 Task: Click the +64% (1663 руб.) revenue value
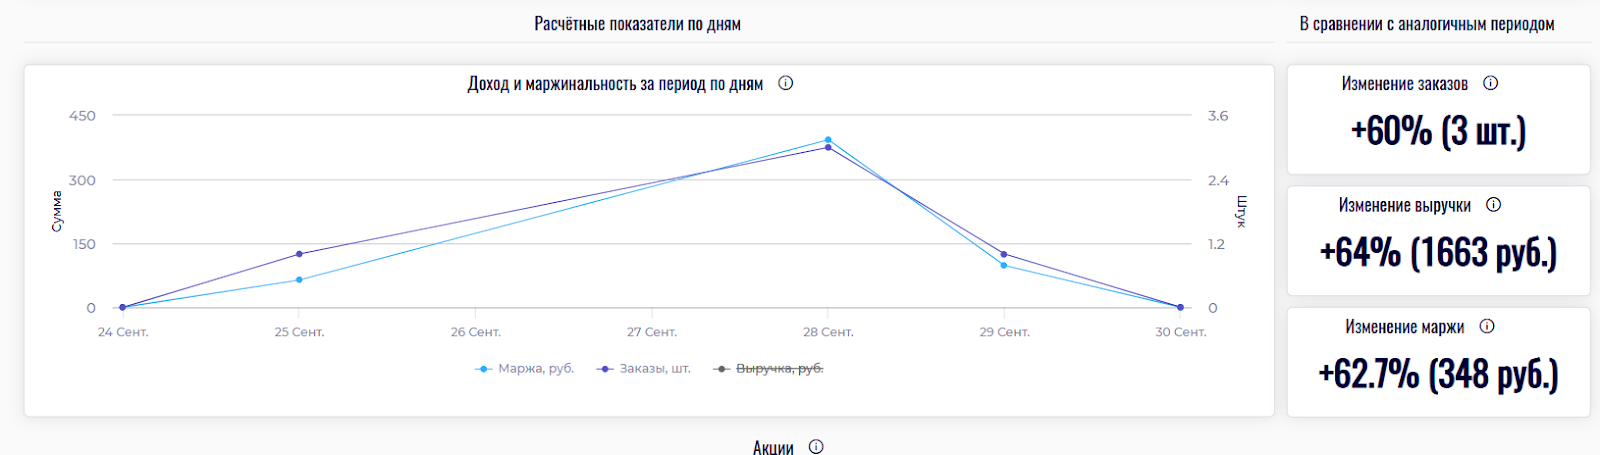point(1438,253)
